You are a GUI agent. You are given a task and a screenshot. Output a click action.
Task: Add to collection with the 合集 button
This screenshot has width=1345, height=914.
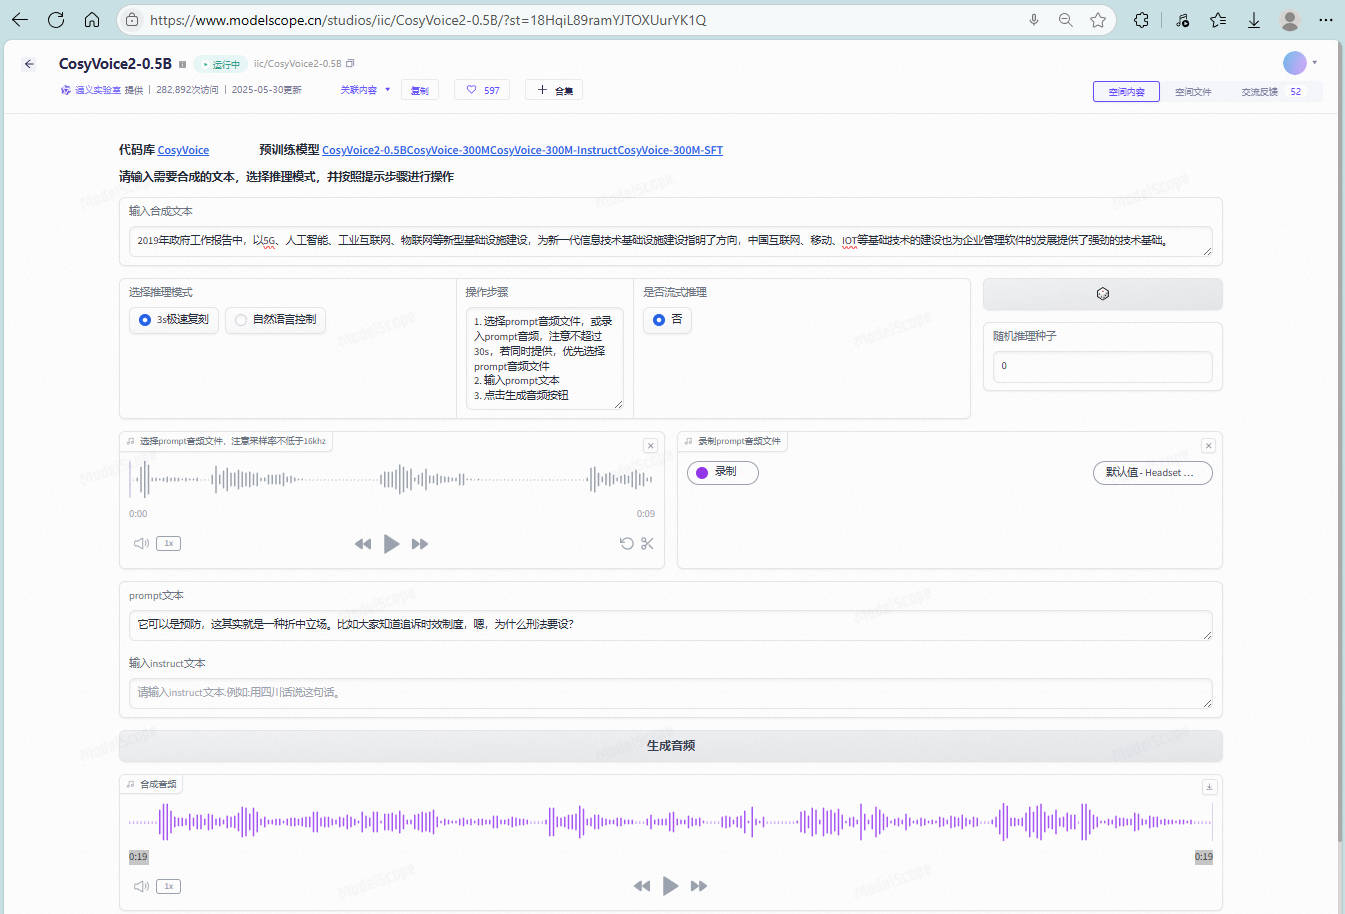554,90
